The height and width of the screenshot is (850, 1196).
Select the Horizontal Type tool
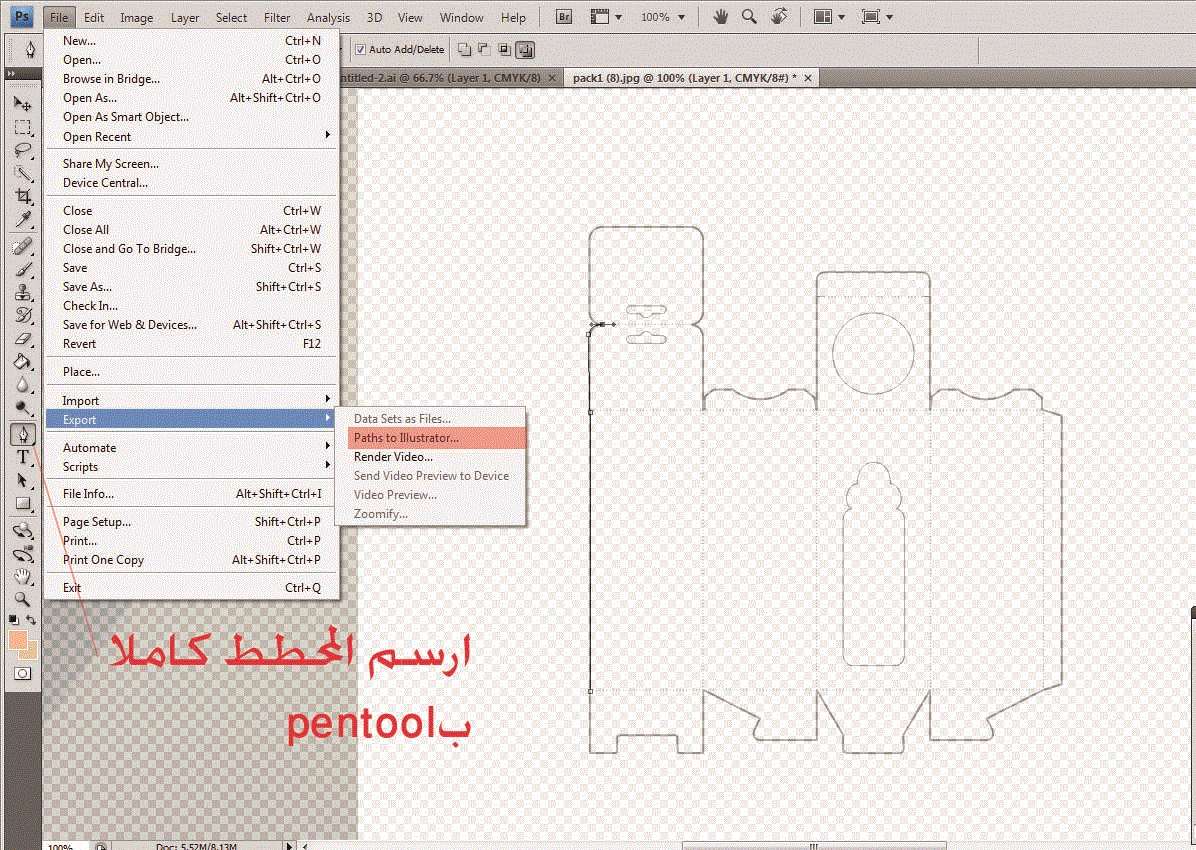(23, 457)
